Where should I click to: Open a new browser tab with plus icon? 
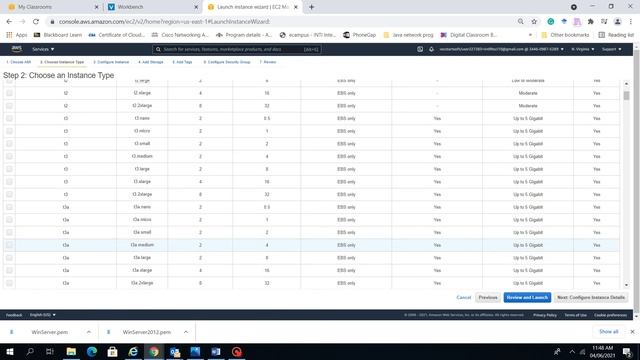pyautogui.click(x=311, y=7)
